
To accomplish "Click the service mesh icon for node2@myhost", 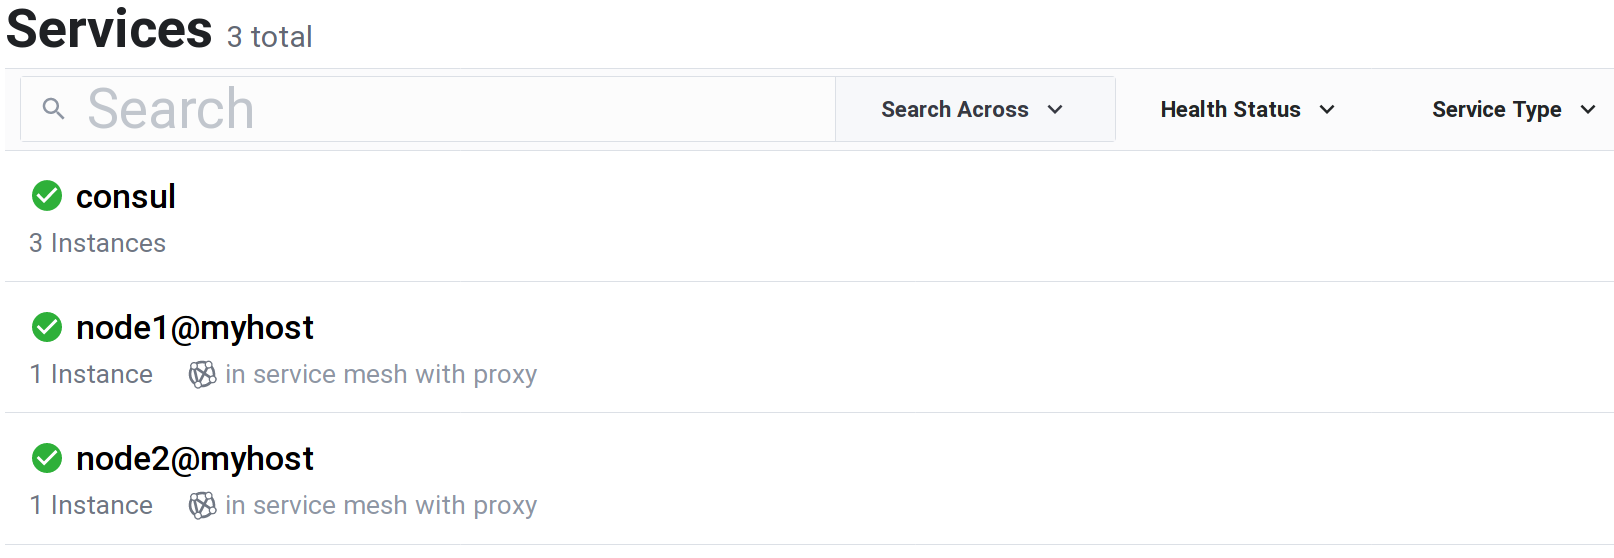I will coord(202,506).
